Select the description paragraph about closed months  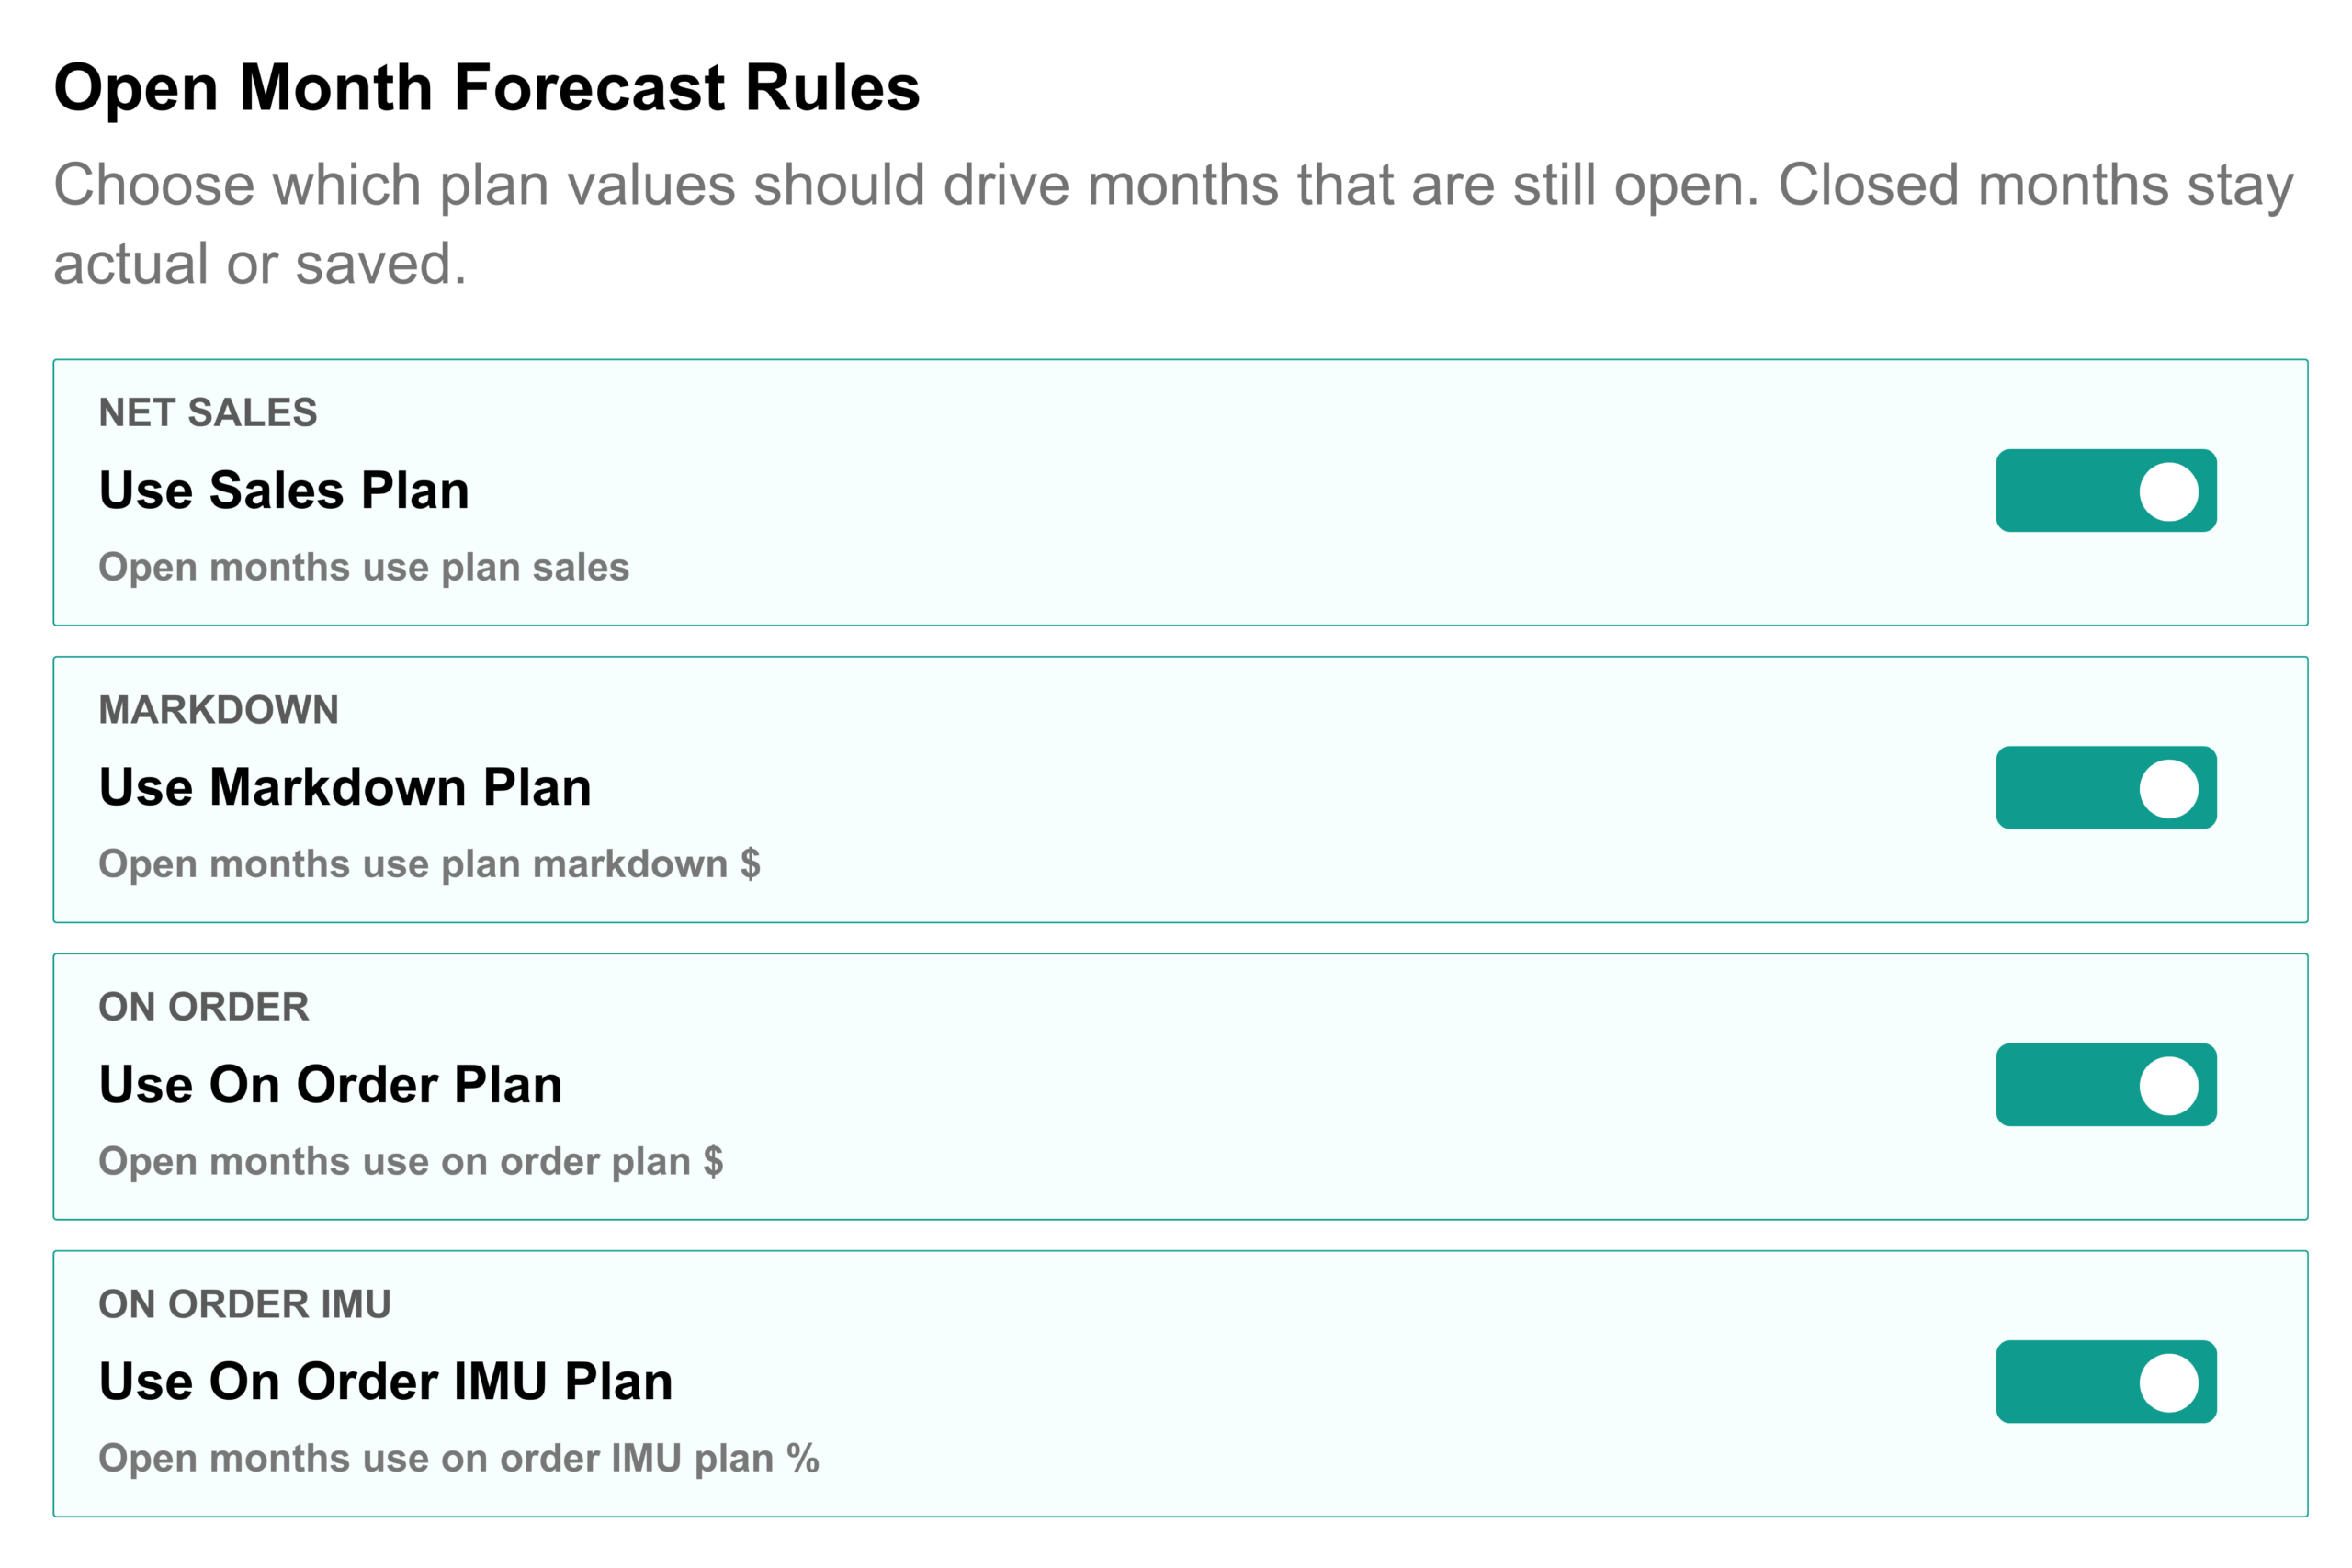[x=1174, y=224]
